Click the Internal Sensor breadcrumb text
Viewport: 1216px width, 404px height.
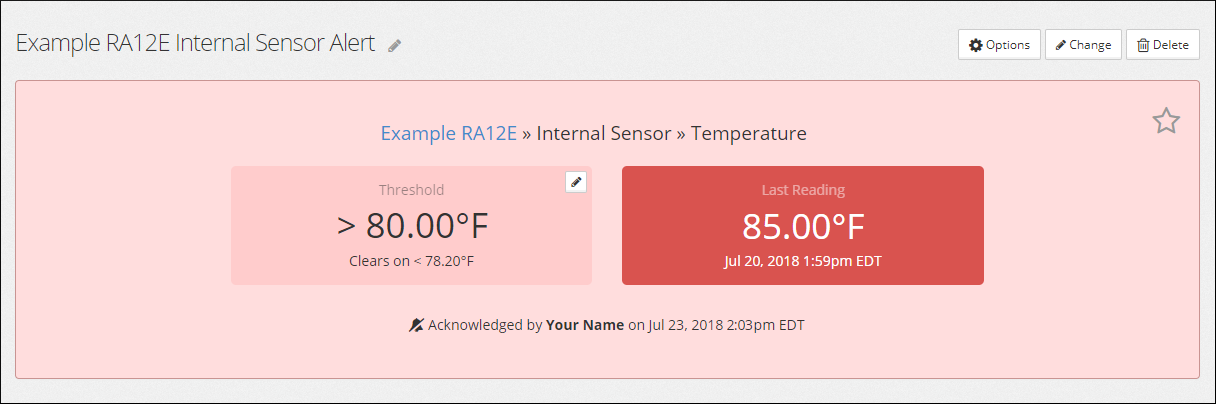(x=604, y=133)
